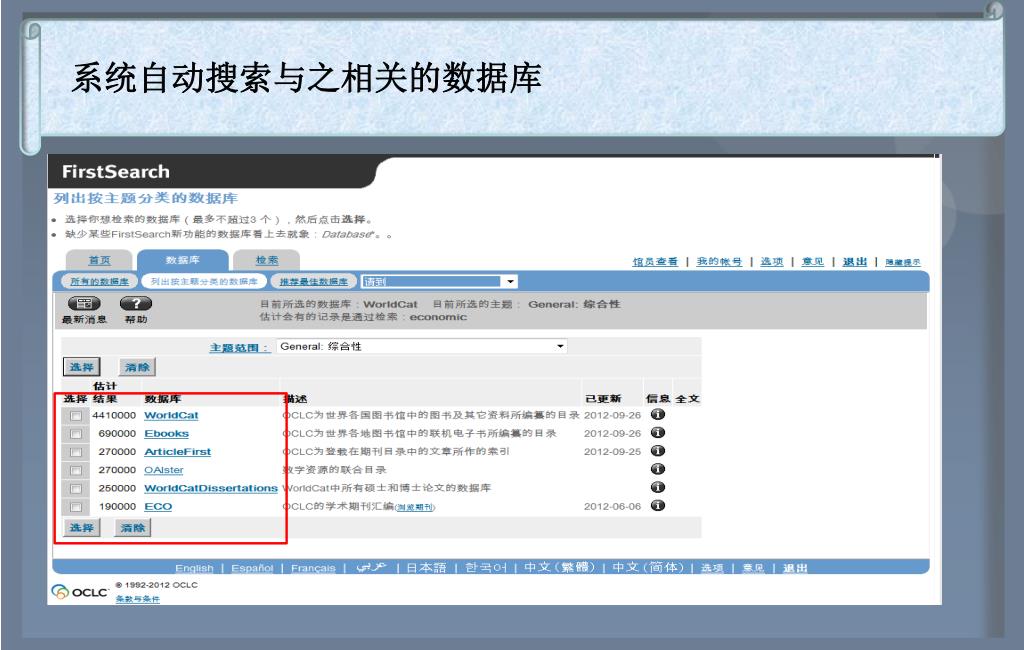1024x650 pixels.
Task: Click 选项 in the footer bar
Action: click(712, 568)
